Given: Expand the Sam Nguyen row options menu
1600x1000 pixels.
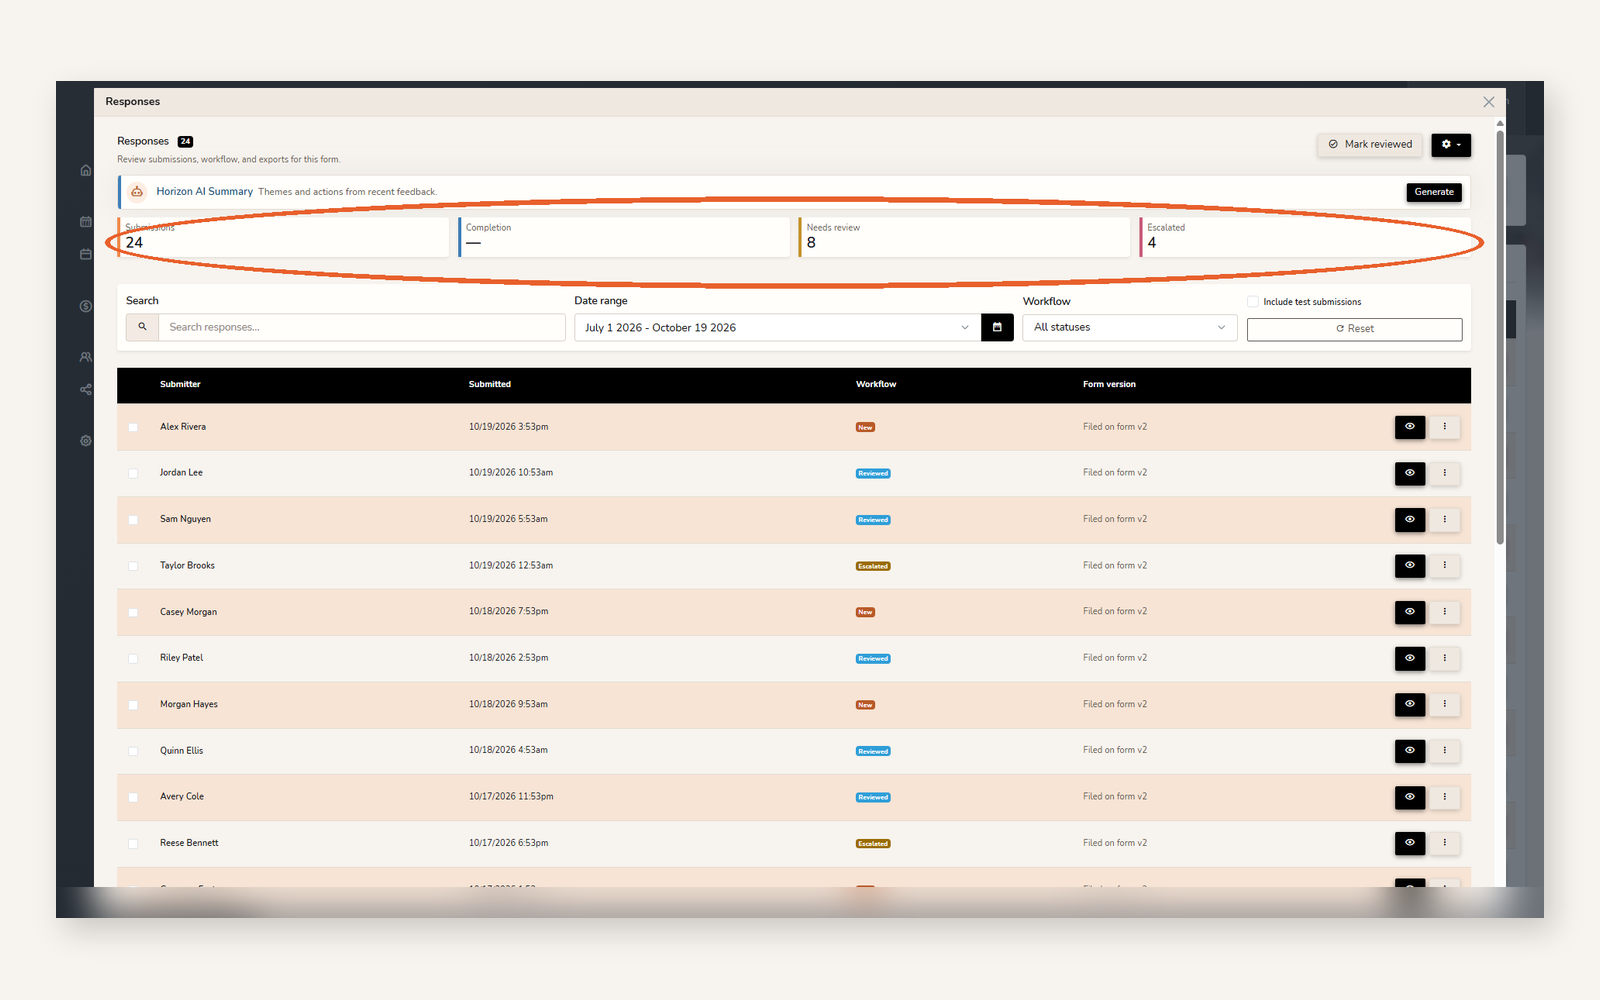Looking at the screenshot, I should [1444, 519].
